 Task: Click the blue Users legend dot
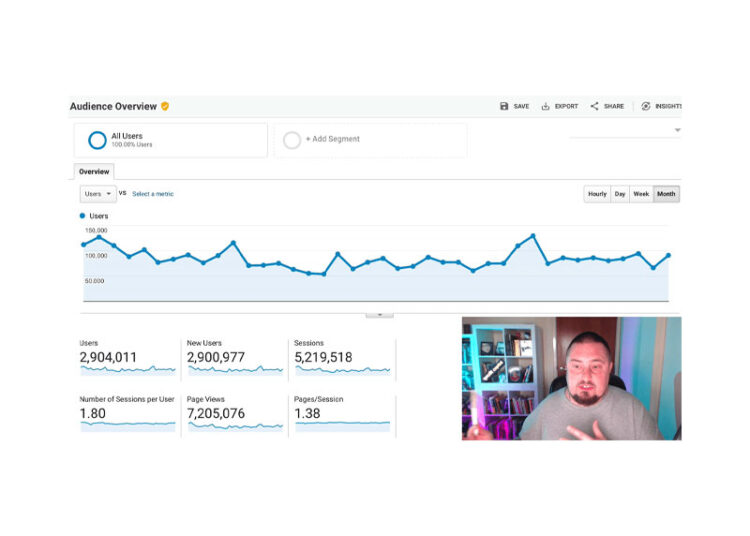(x=83, y=216)
